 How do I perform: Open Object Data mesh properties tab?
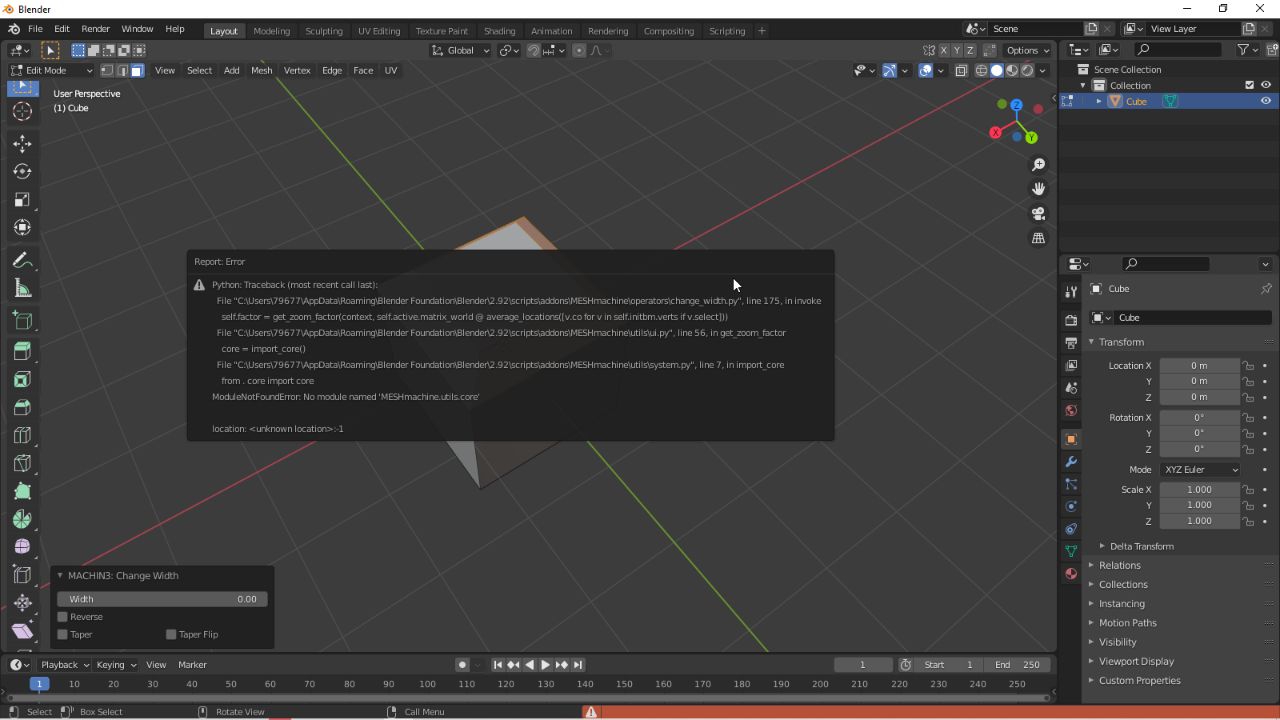[1071, 551]
